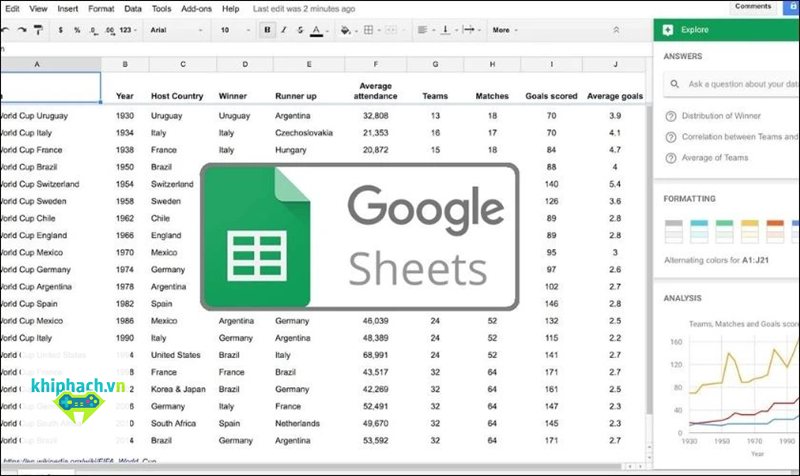The width and height of the screenshot is (800, 476).
Task: Open the More toolbar dropdown
Action: [x=505, y=30]
